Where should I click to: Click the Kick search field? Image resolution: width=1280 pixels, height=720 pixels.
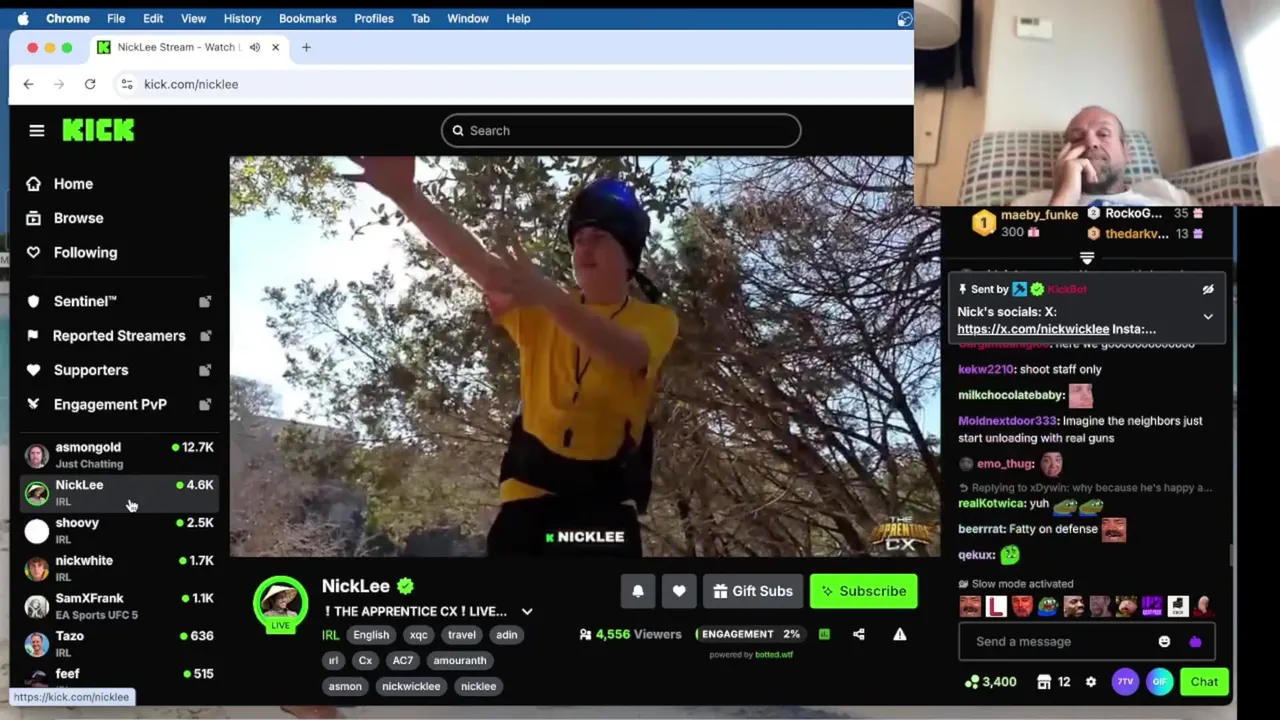pyautogui.click(x=621, y=130)
